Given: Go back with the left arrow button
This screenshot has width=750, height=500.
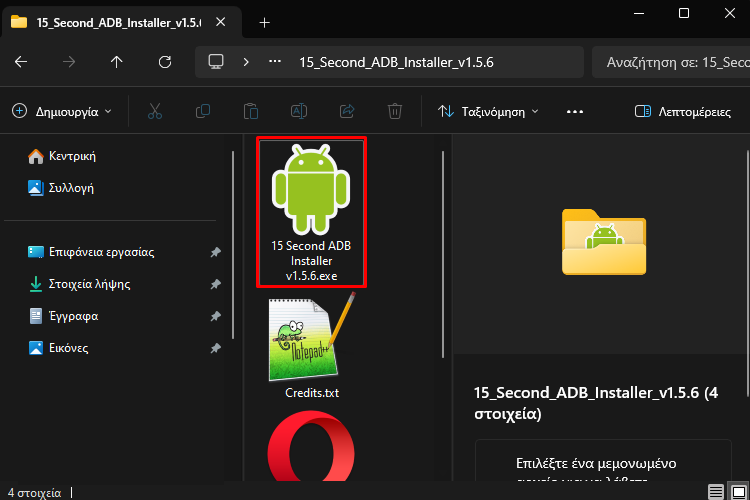Looking at the screenshot, I should click(21, 62).
